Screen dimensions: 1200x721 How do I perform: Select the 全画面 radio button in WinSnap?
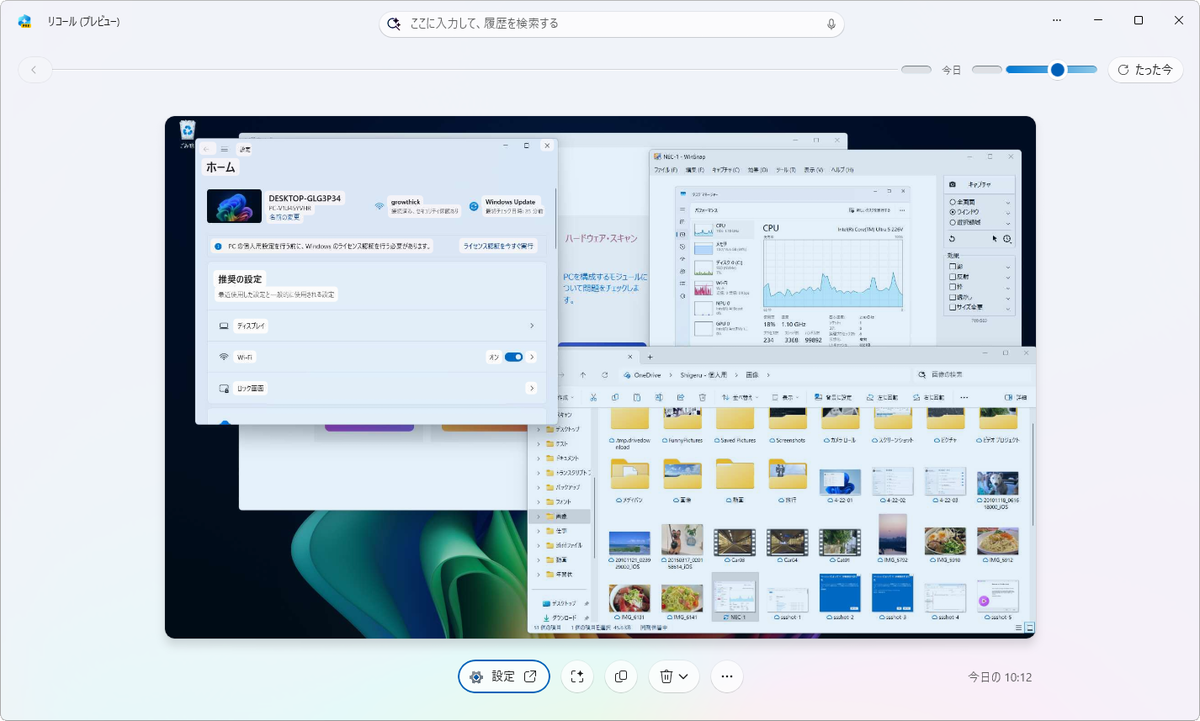coord(952,202)
